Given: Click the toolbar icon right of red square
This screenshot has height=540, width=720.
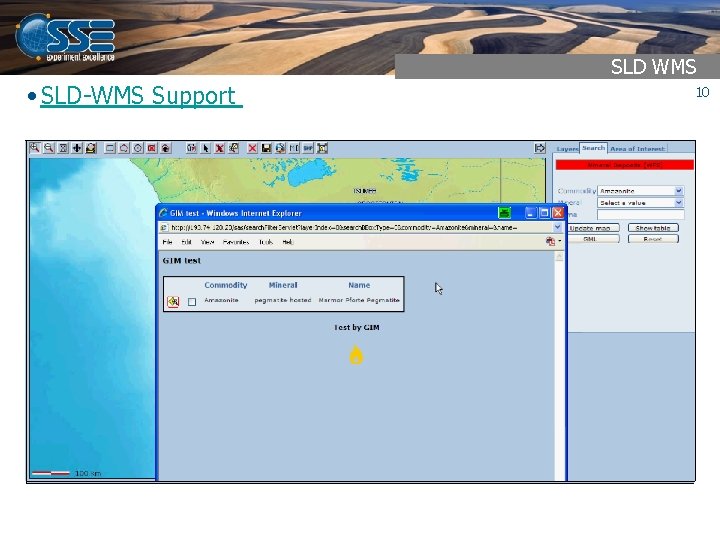Looking at the screenshot, I should [166, 148].
